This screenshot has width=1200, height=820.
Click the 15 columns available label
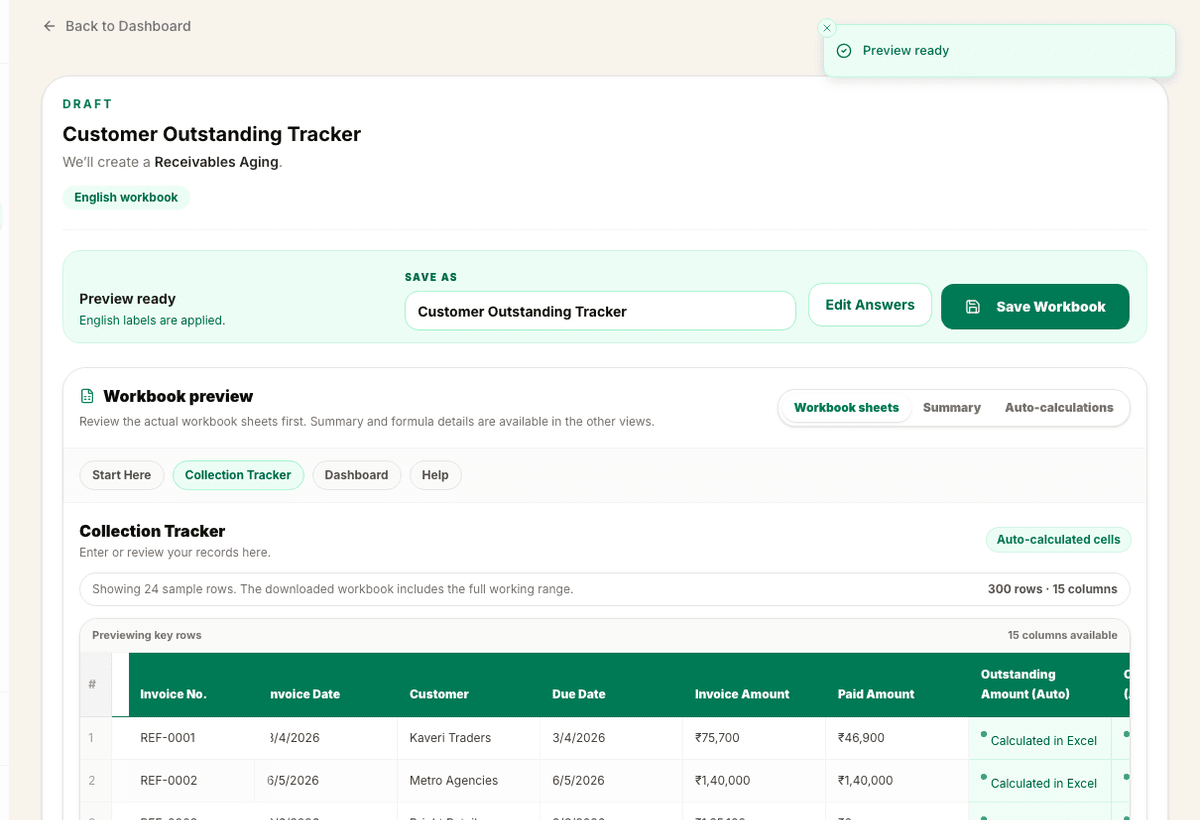[x=1062, y=635]
